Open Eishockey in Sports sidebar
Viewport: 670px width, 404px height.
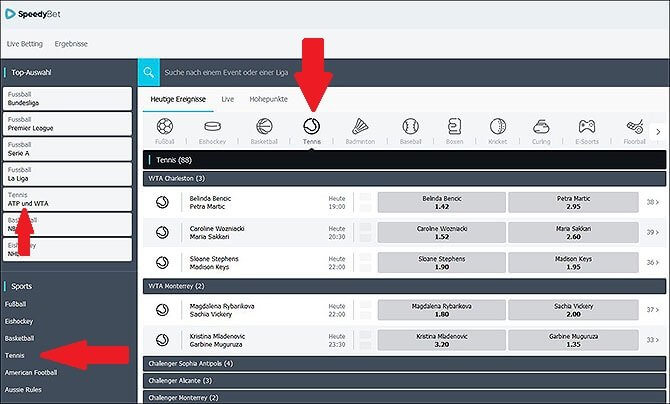tap(19, 321)
